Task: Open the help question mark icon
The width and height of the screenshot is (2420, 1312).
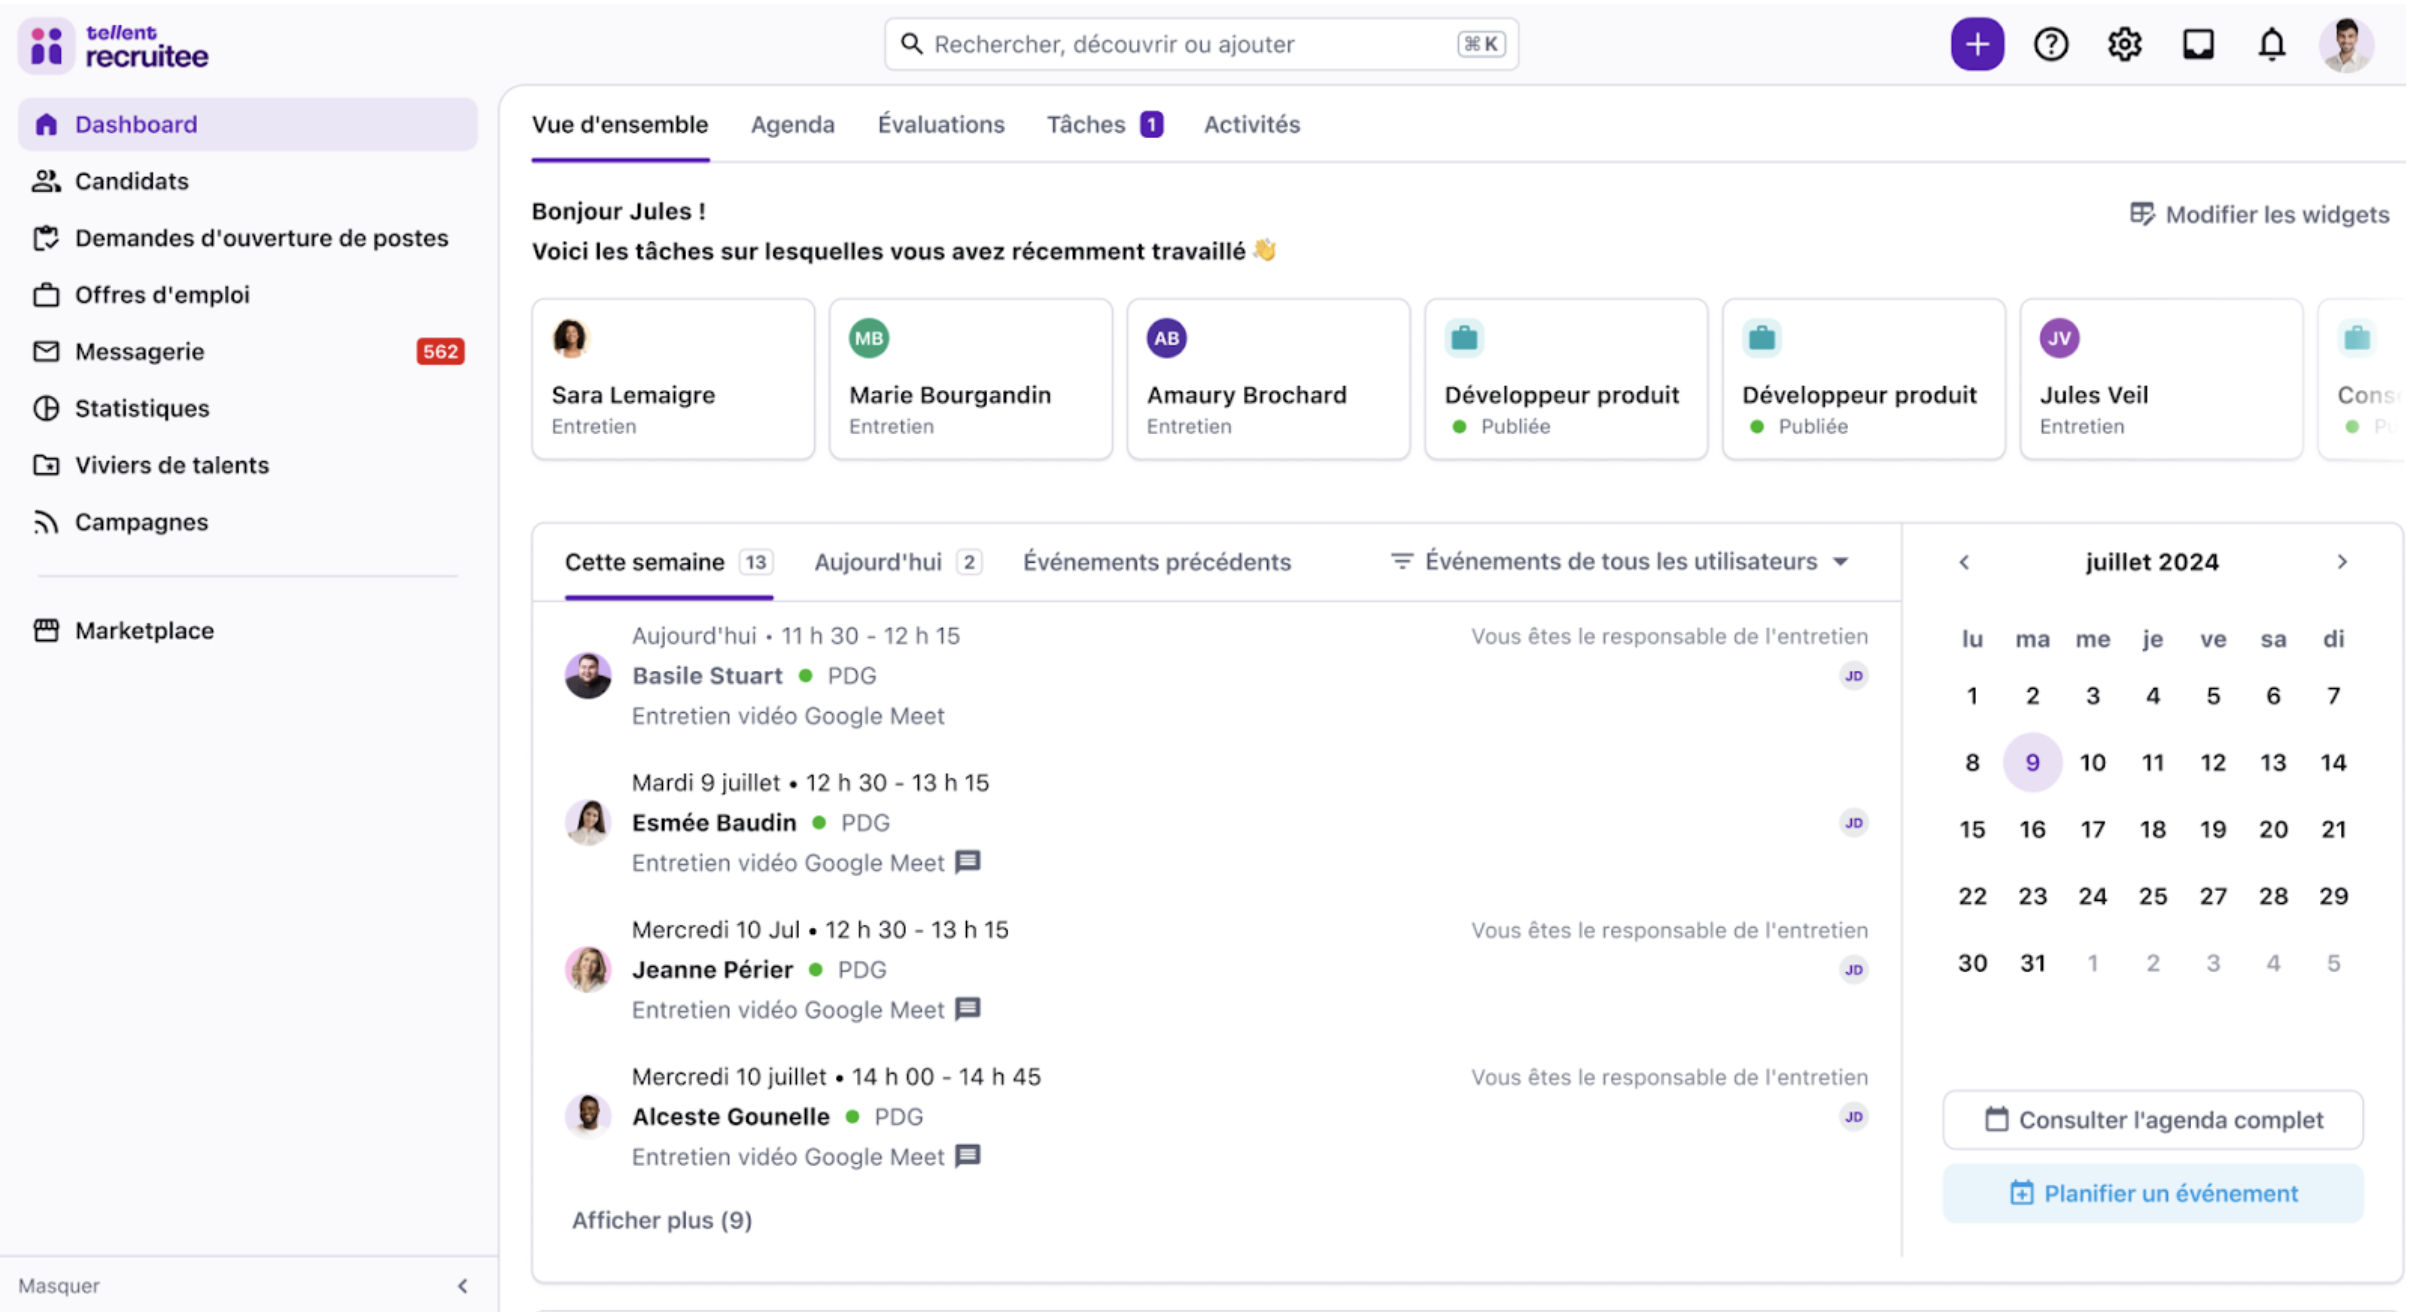Action: pos(2050,44)
